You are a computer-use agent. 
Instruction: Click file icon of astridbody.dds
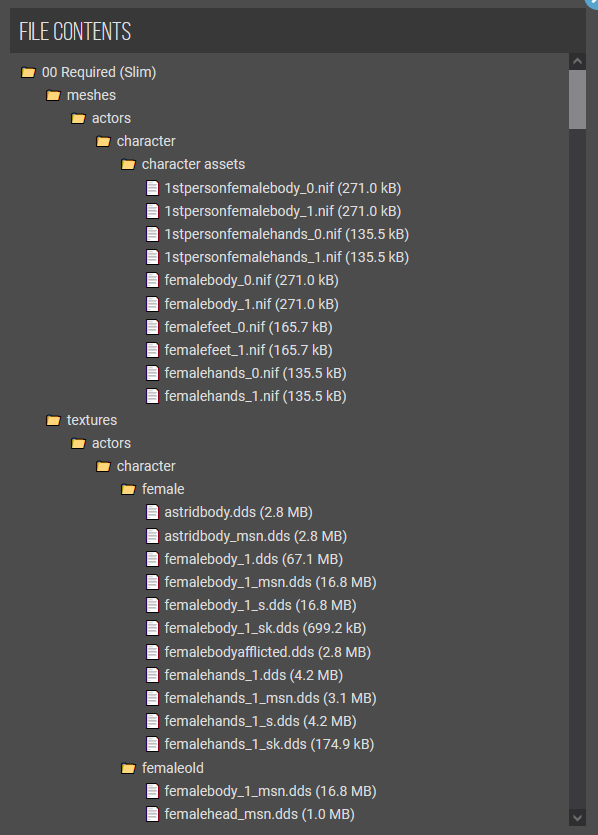152,512
